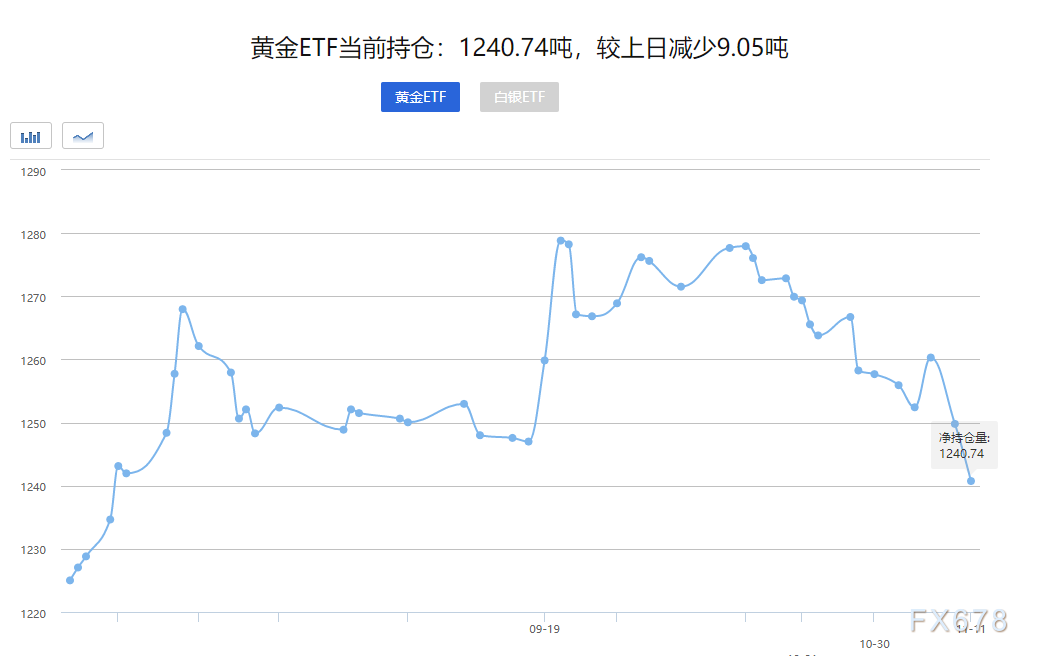Click the first data point near 1225

(x=70, y=580)
